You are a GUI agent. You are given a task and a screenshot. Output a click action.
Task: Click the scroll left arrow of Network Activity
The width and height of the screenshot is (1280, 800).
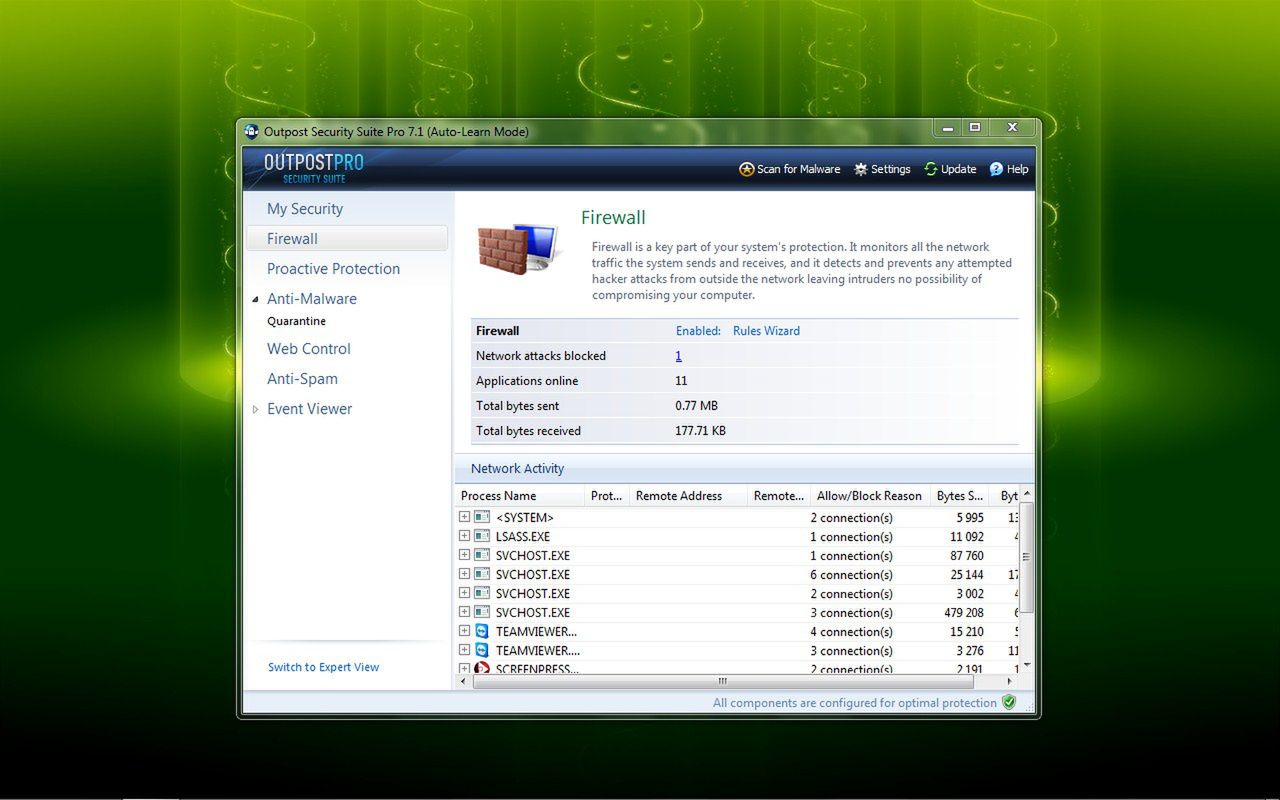point(462,681)
